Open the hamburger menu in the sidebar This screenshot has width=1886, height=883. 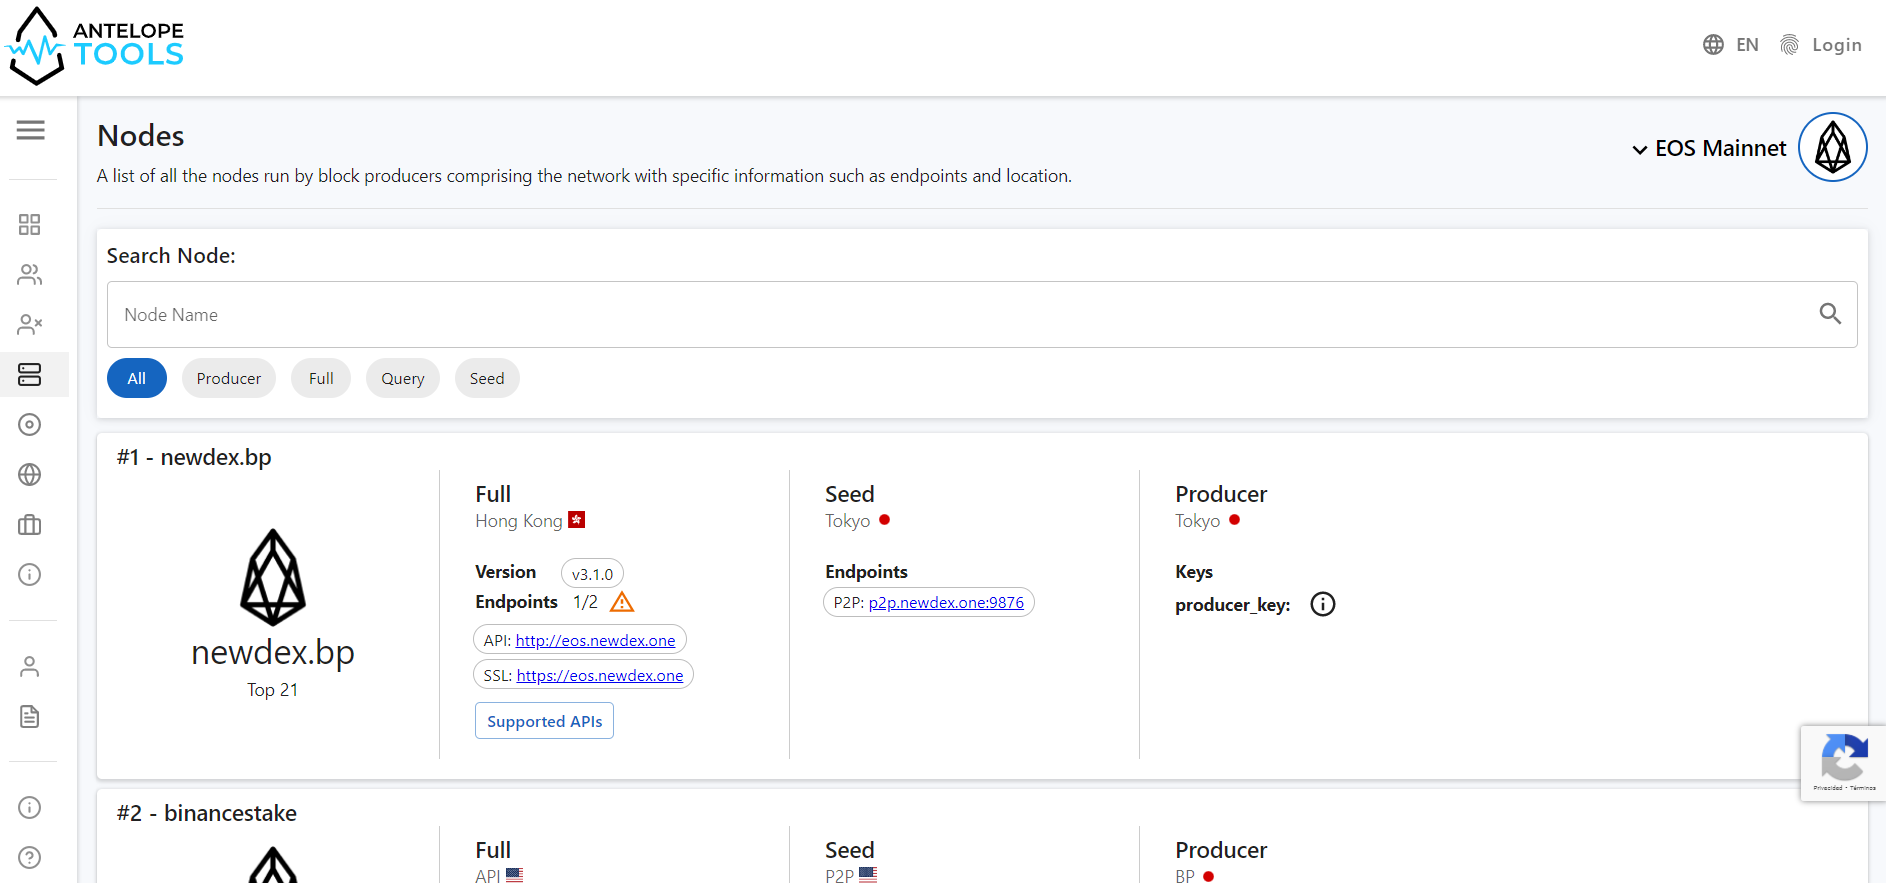point(30,130)
